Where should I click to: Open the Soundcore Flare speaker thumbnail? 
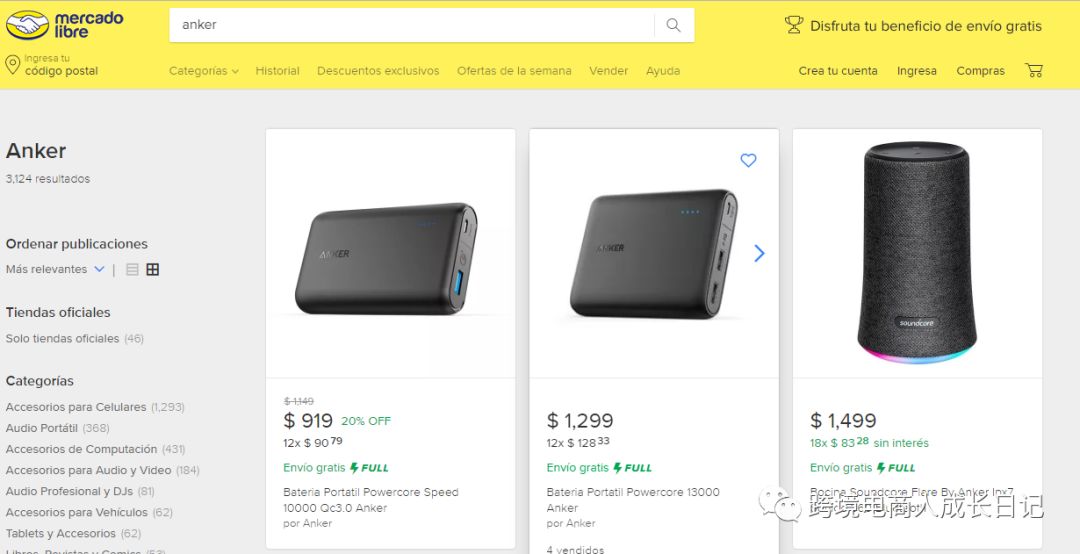pyautogui.click(x=917, y=253)
